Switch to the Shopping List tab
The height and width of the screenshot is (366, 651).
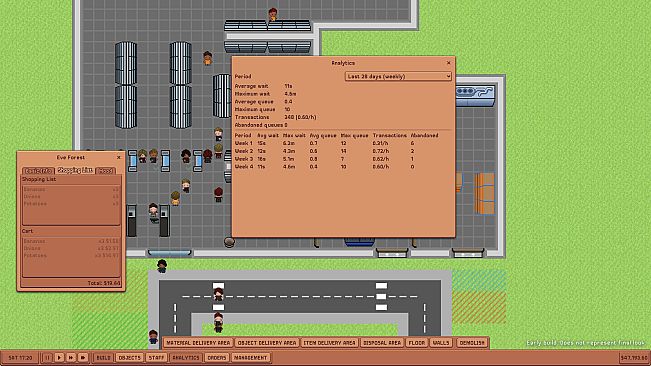[x=75, y=171]
